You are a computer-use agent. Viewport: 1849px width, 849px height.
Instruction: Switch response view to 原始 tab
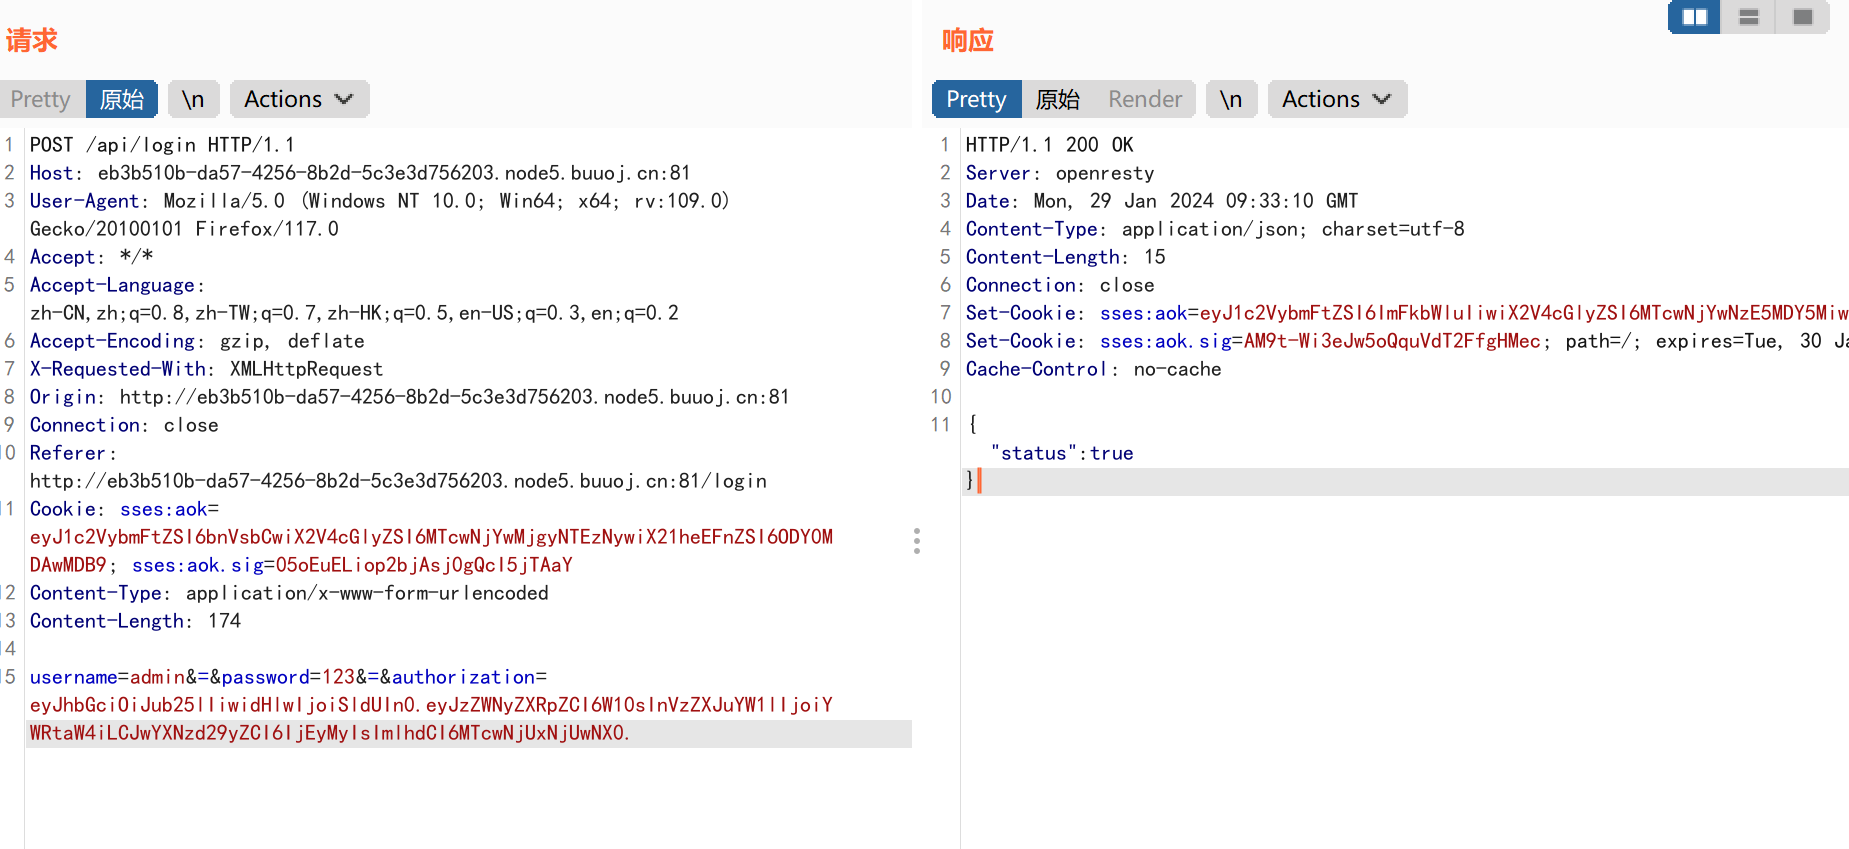(1057, 99)
